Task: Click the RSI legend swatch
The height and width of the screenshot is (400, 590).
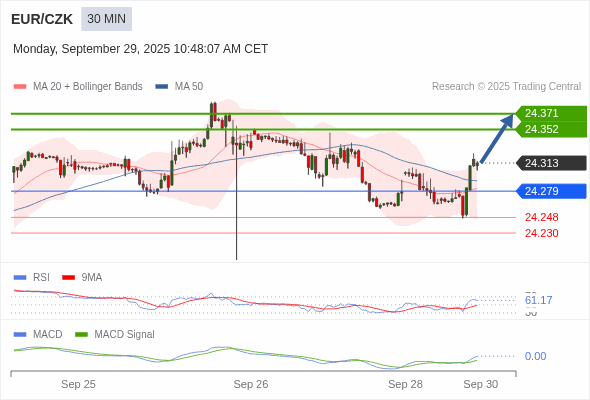Action: (x=20, y=278)
